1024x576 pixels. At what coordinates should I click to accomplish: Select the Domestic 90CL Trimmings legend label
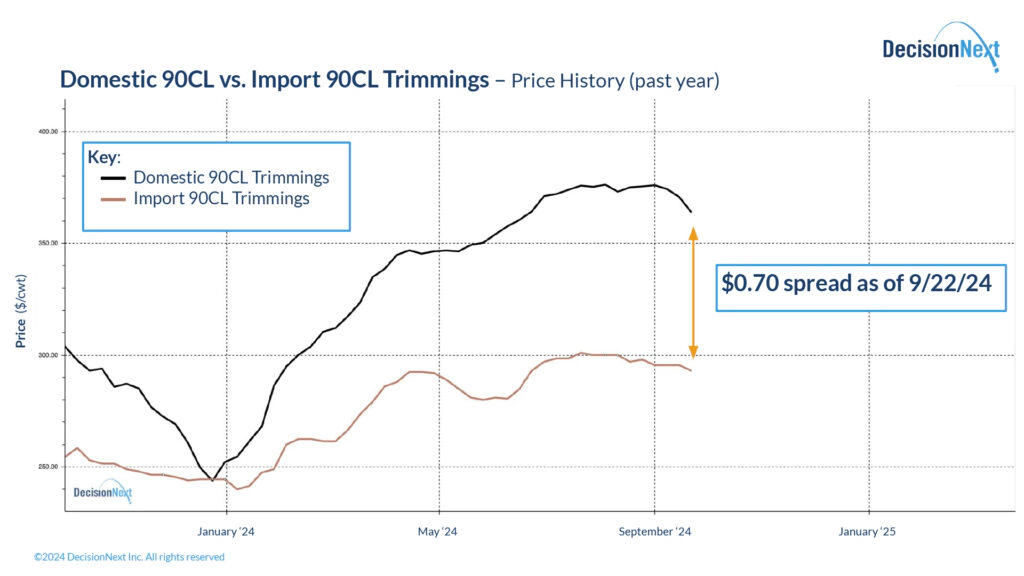pyautogui.click(x=231, y=178)
